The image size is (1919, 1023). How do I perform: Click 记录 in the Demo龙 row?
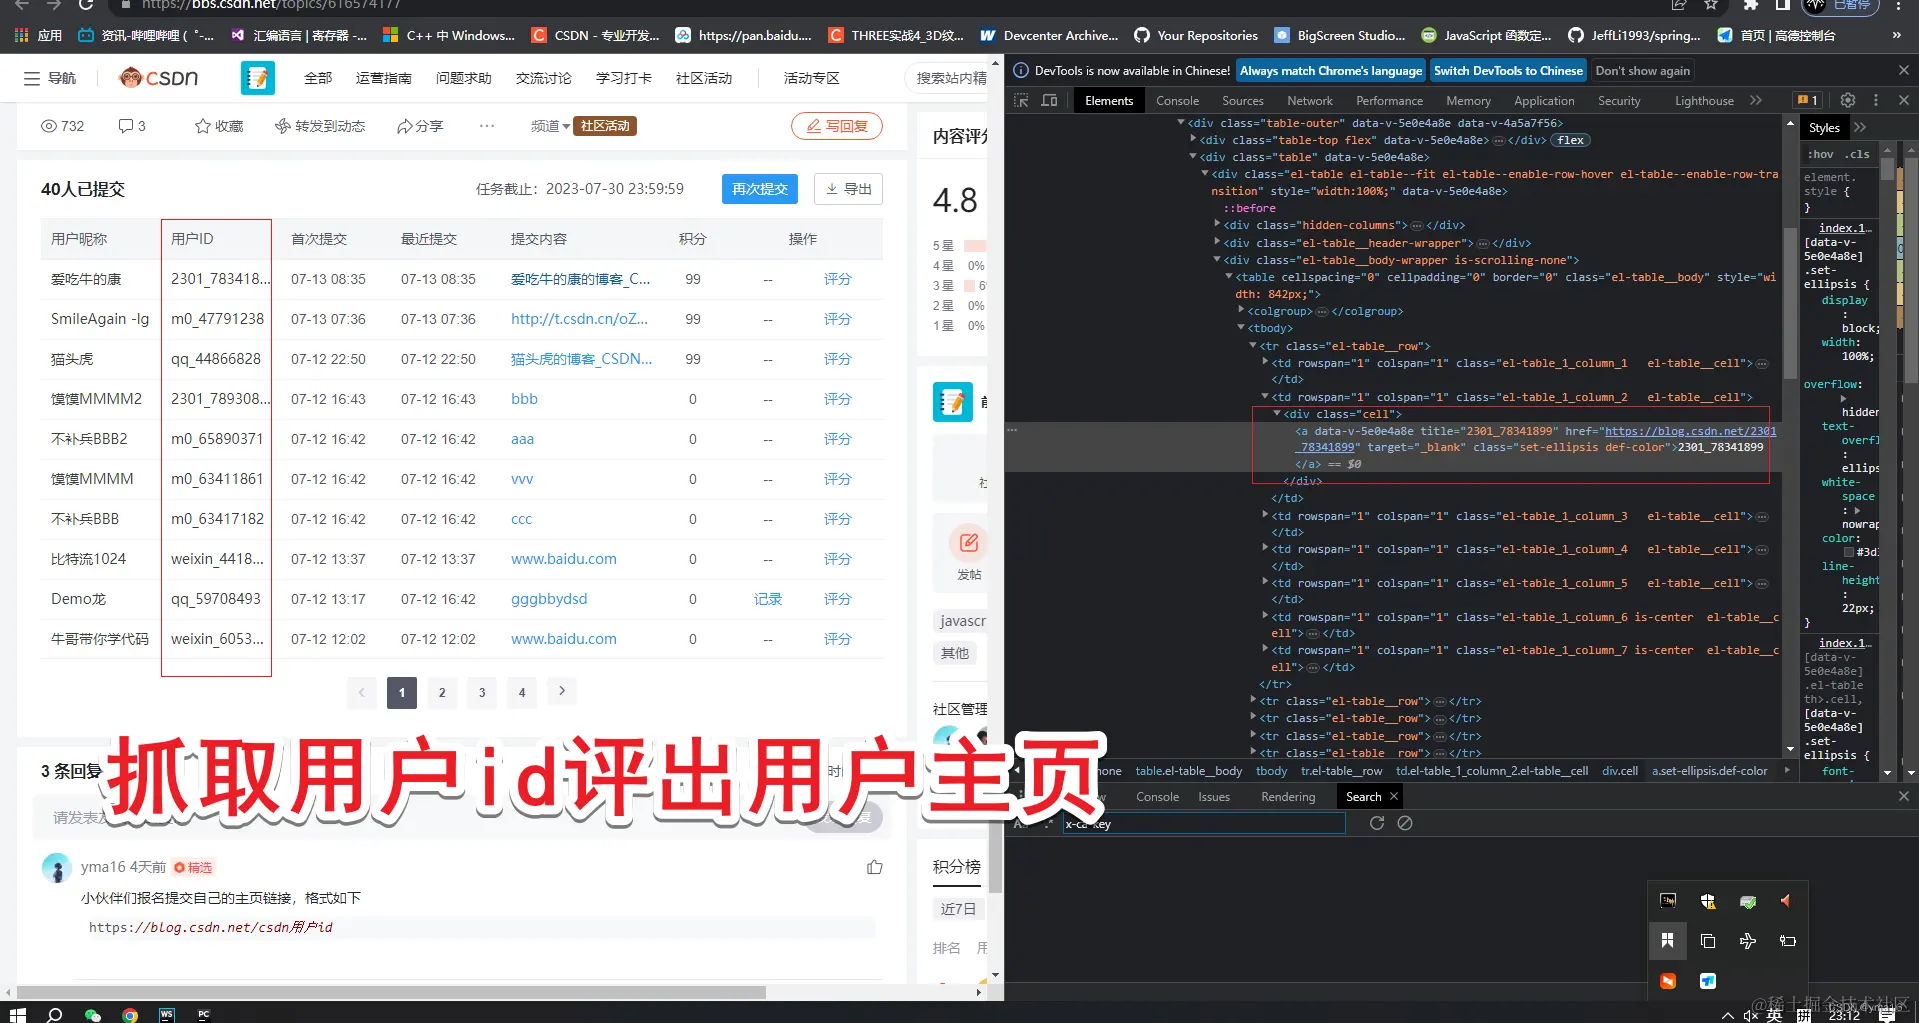click(x=768, y=599)
